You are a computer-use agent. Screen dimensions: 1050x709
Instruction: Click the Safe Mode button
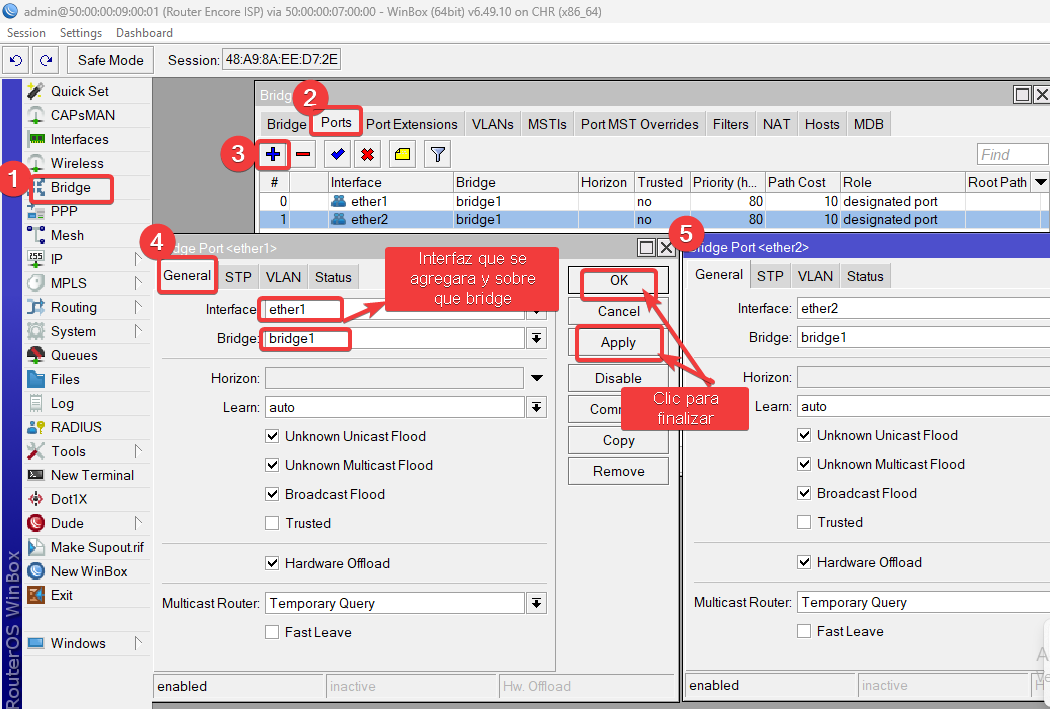tap(111, 60)
